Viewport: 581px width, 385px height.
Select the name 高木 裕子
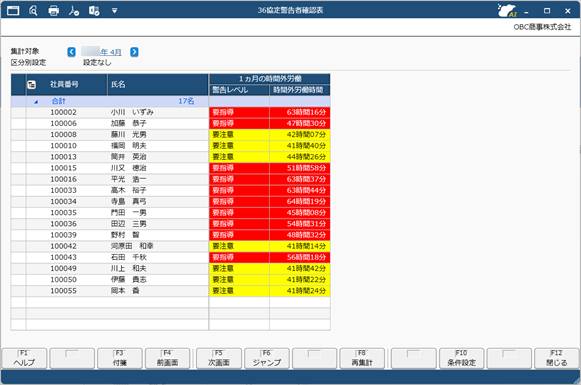coord(129,190)
